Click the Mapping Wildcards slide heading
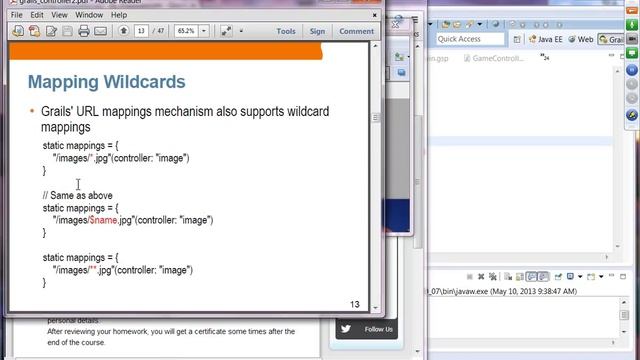This screenshot has height=360, width=640. pyautogui.click(x=107, y=82)
